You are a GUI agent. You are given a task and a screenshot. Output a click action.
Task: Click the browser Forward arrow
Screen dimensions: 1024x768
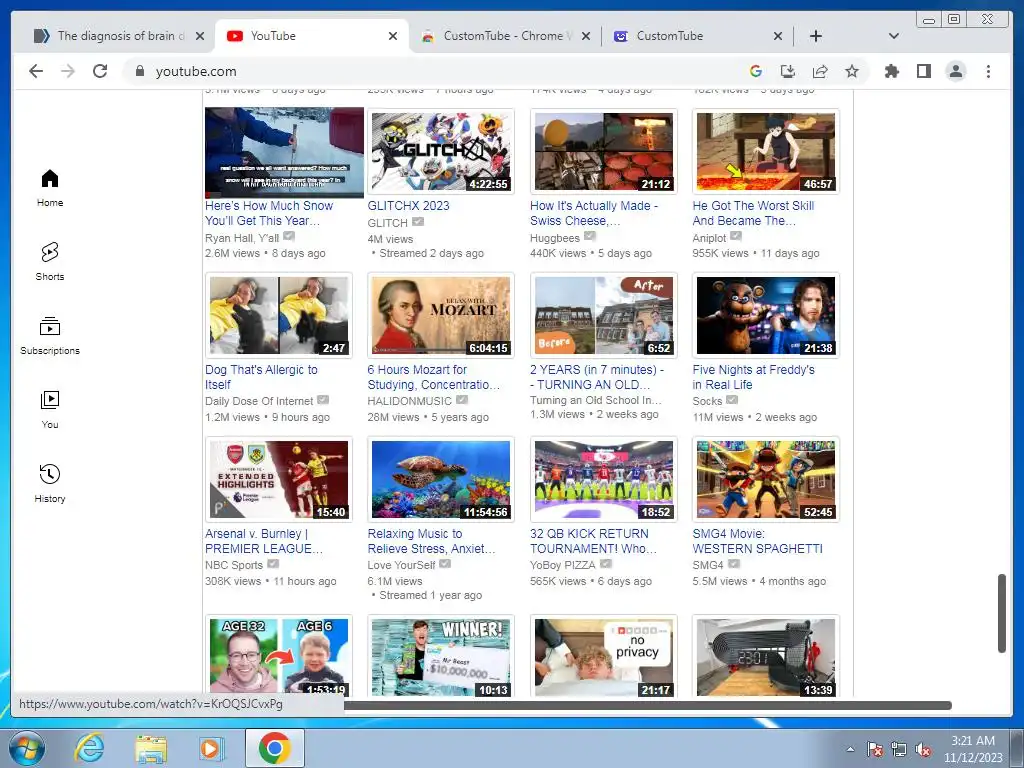pyautogui.click(x=68, y=71)
